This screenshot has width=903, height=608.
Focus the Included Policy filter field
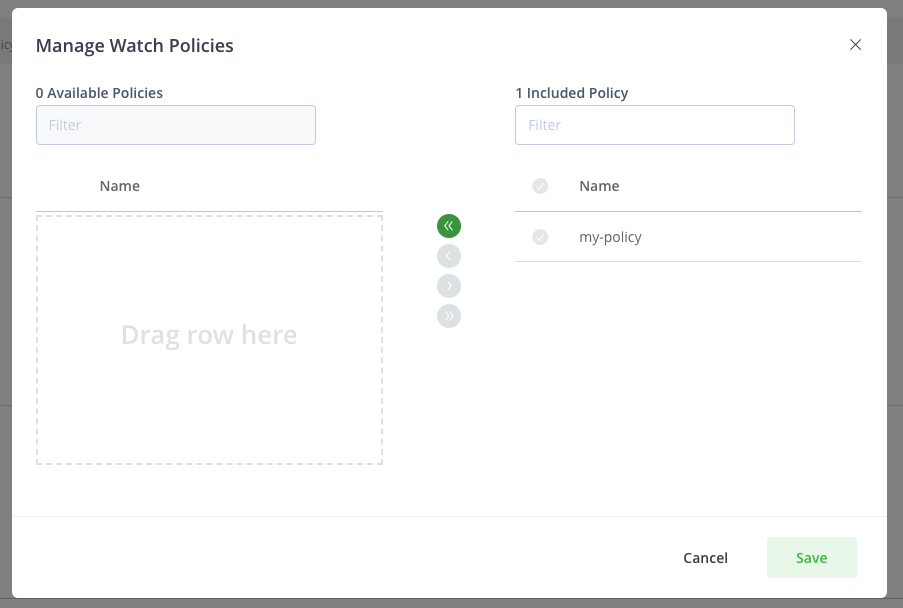click(655, 125)
